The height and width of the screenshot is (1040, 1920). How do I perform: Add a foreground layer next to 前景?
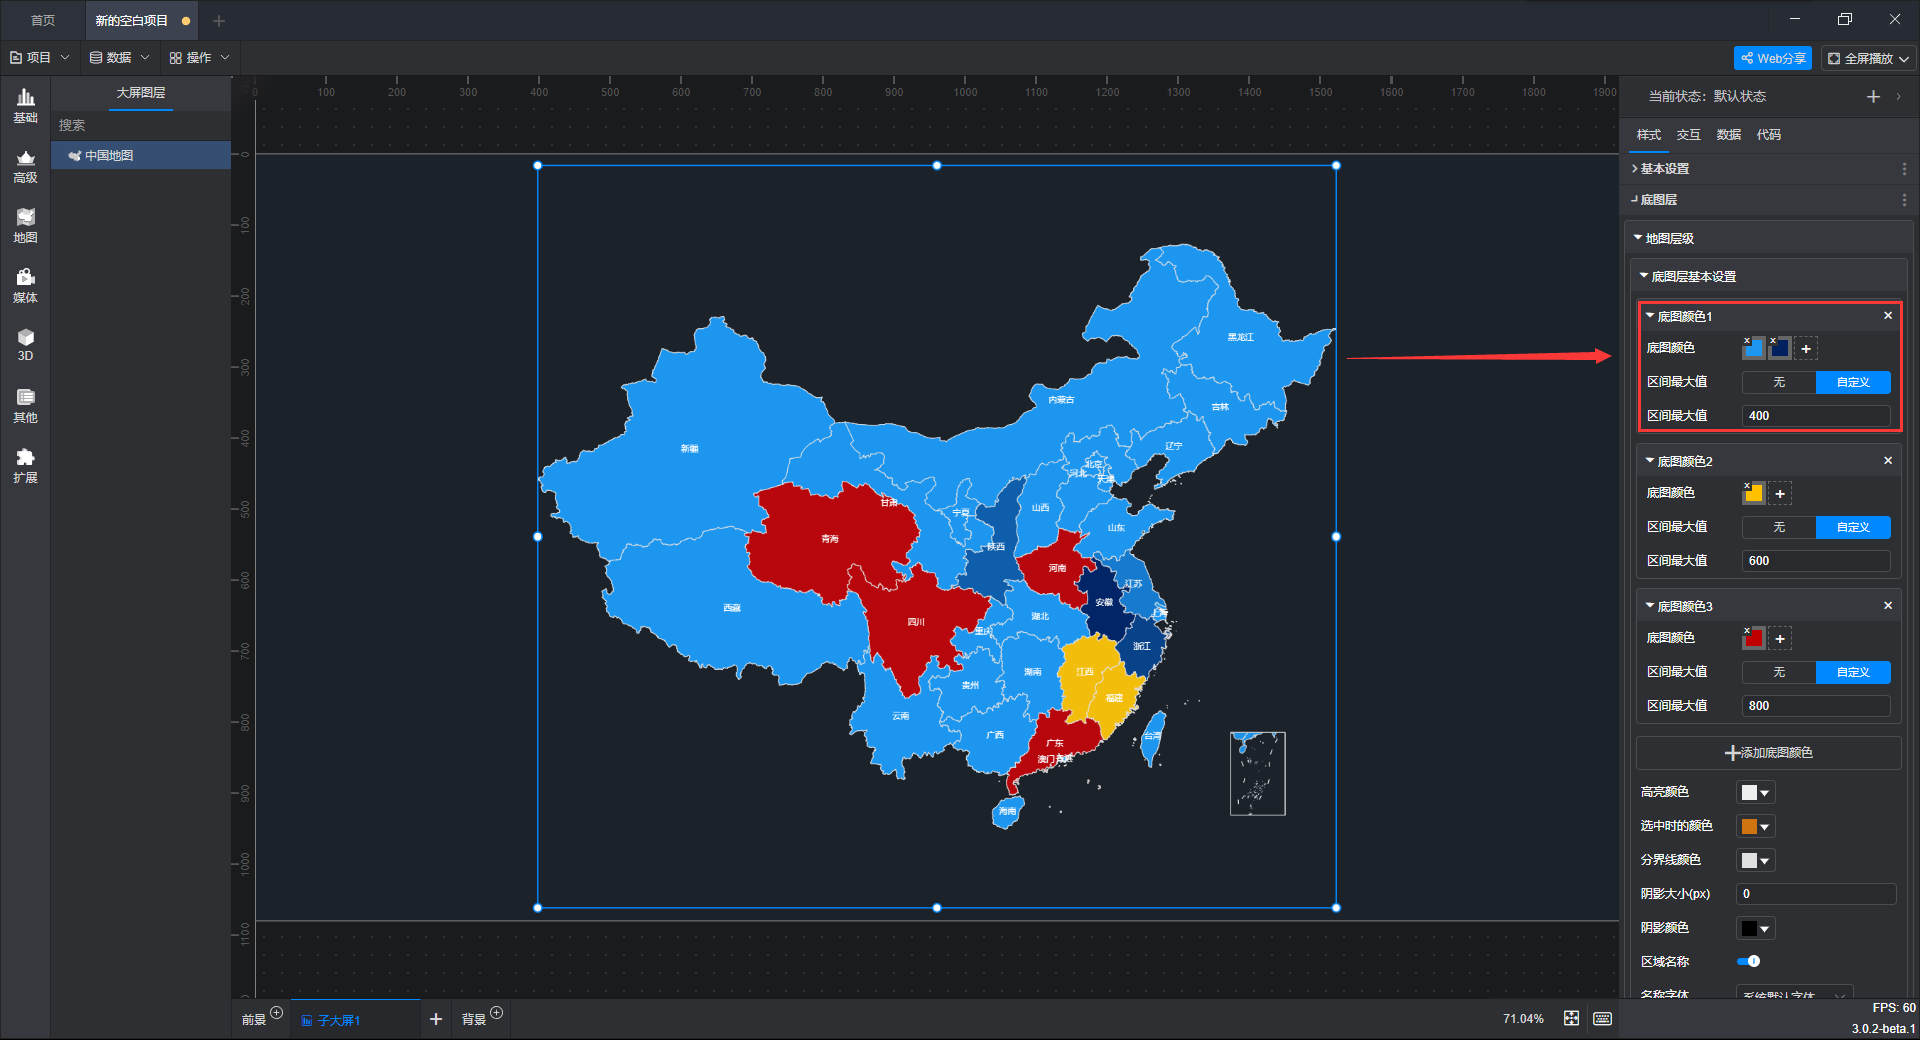pos(277,1013)
